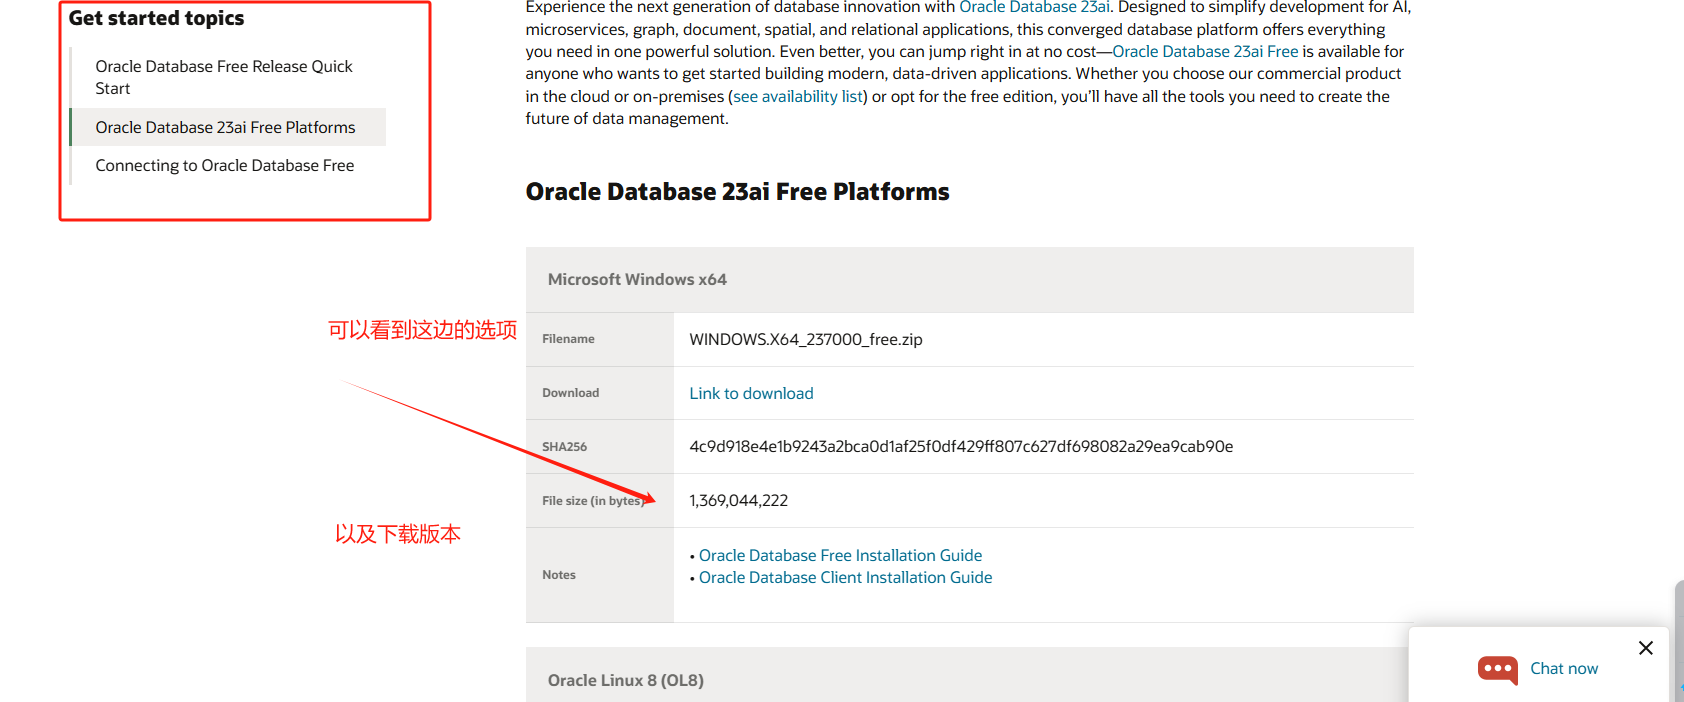This screenshot has height=702, width=1684.
Task: Start a chat via Chat now
Action: tap(1564, 668)
